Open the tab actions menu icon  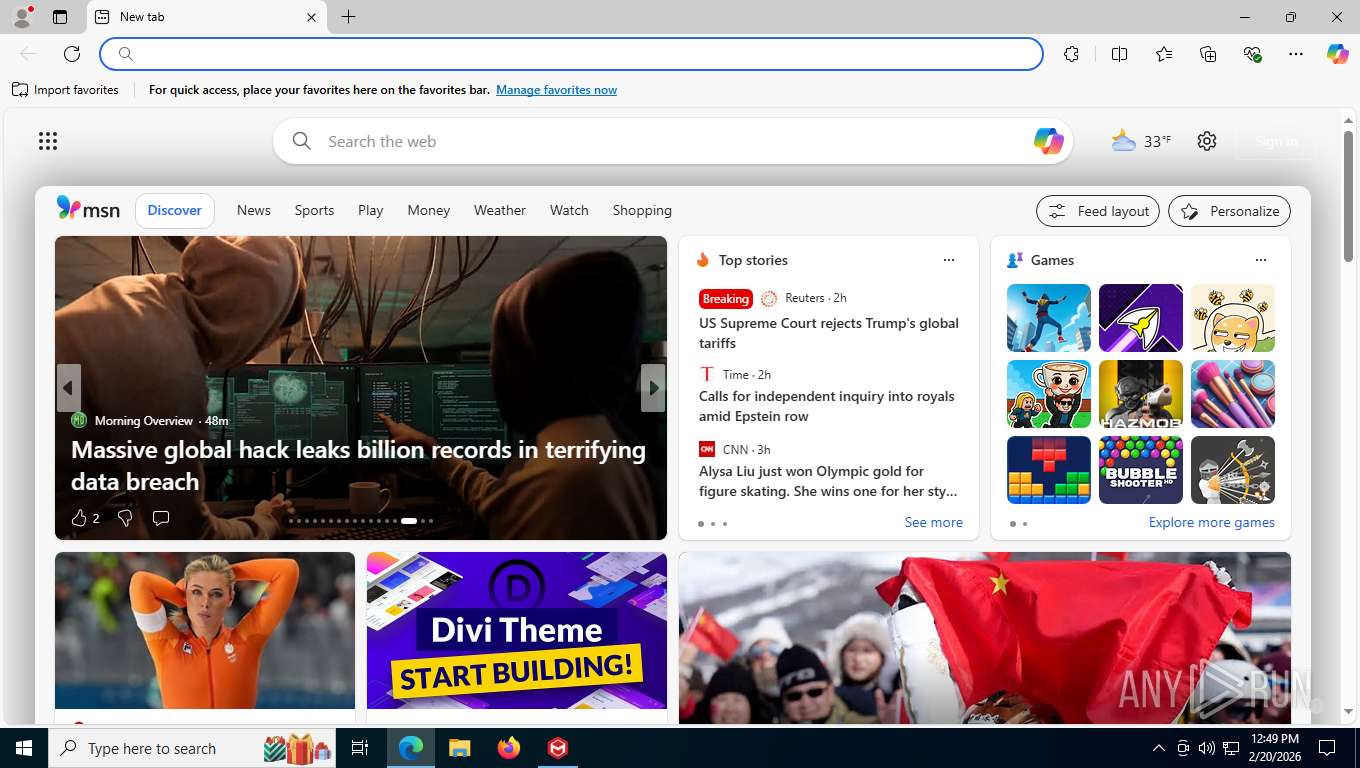pyautogui.click(x=60, y=17)
